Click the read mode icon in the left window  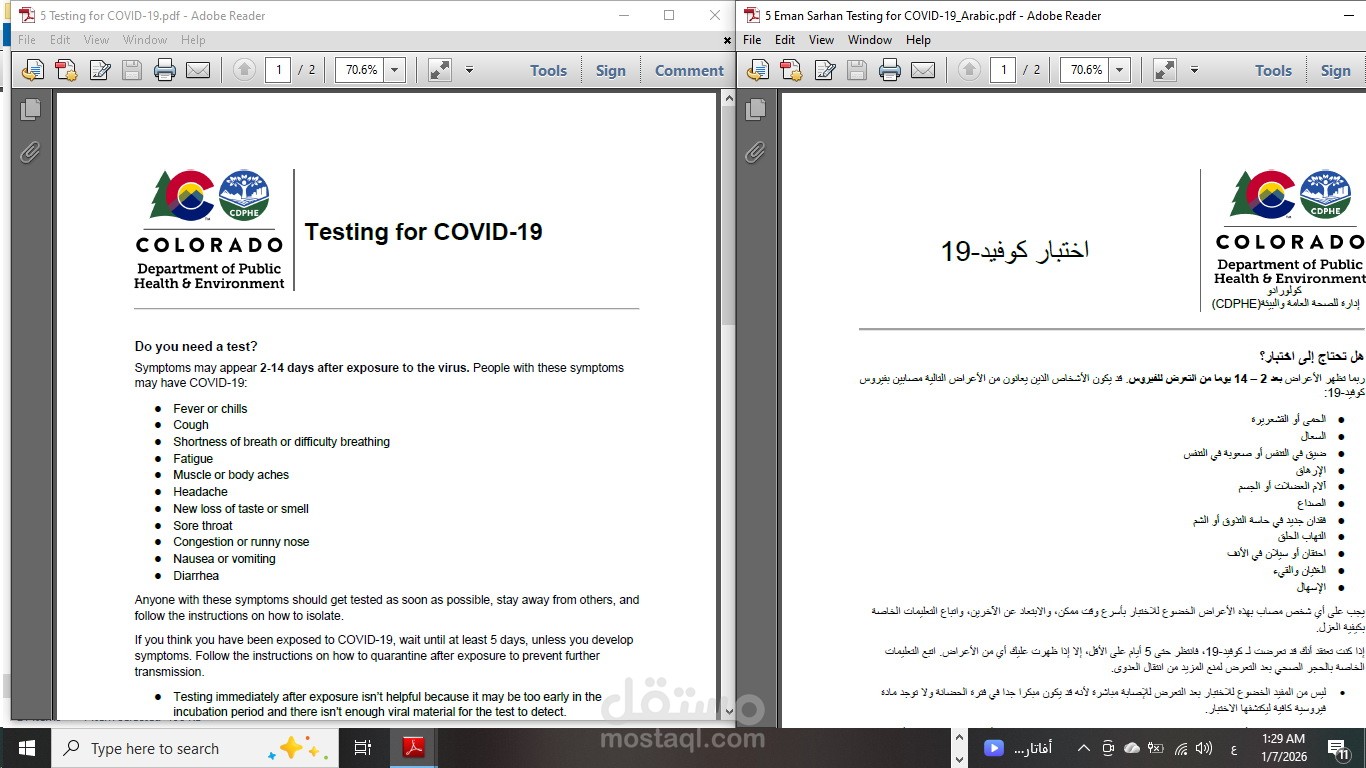click(x=439, y=70)
